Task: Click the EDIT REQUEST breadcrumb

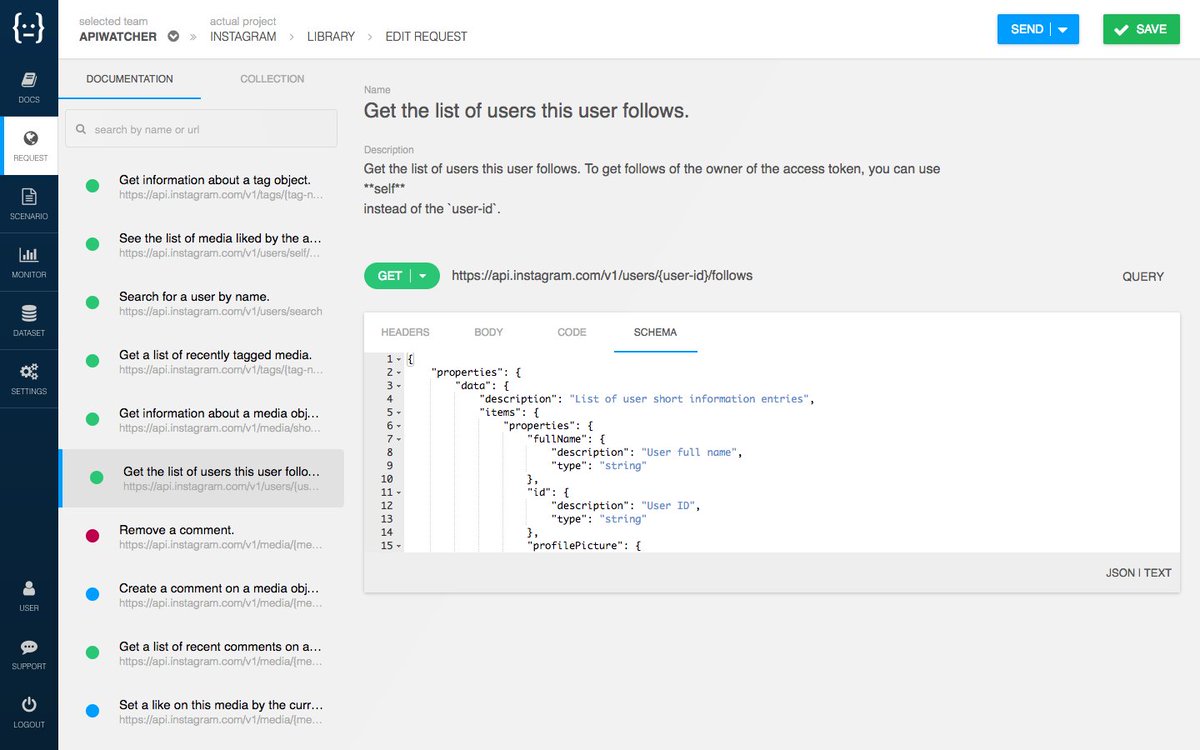Action: (x=426, y=36)
